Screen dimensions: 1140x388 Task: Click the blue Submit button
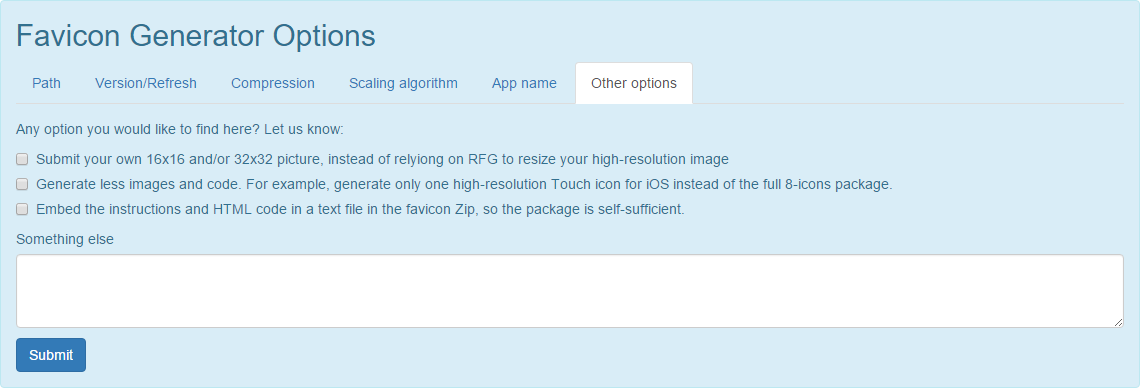coord(51,355)
